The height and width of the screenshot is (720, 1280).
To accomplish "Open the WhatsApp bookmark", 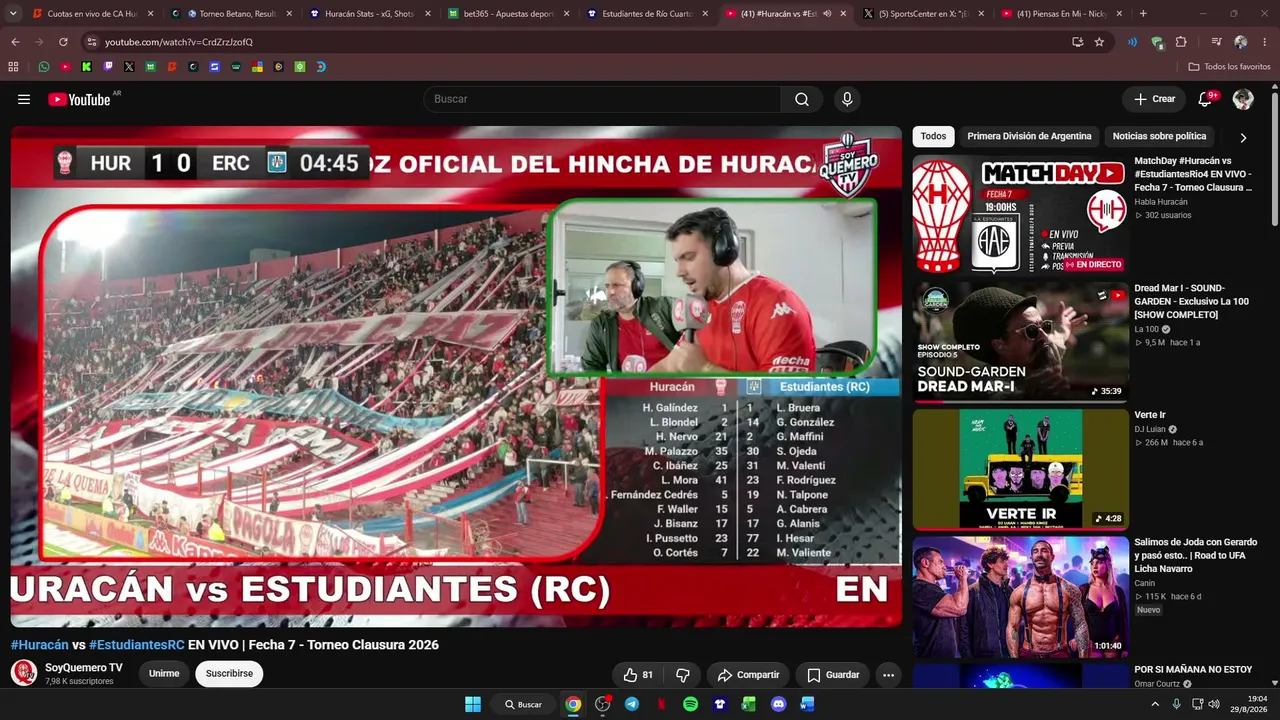I will (44, 67).
